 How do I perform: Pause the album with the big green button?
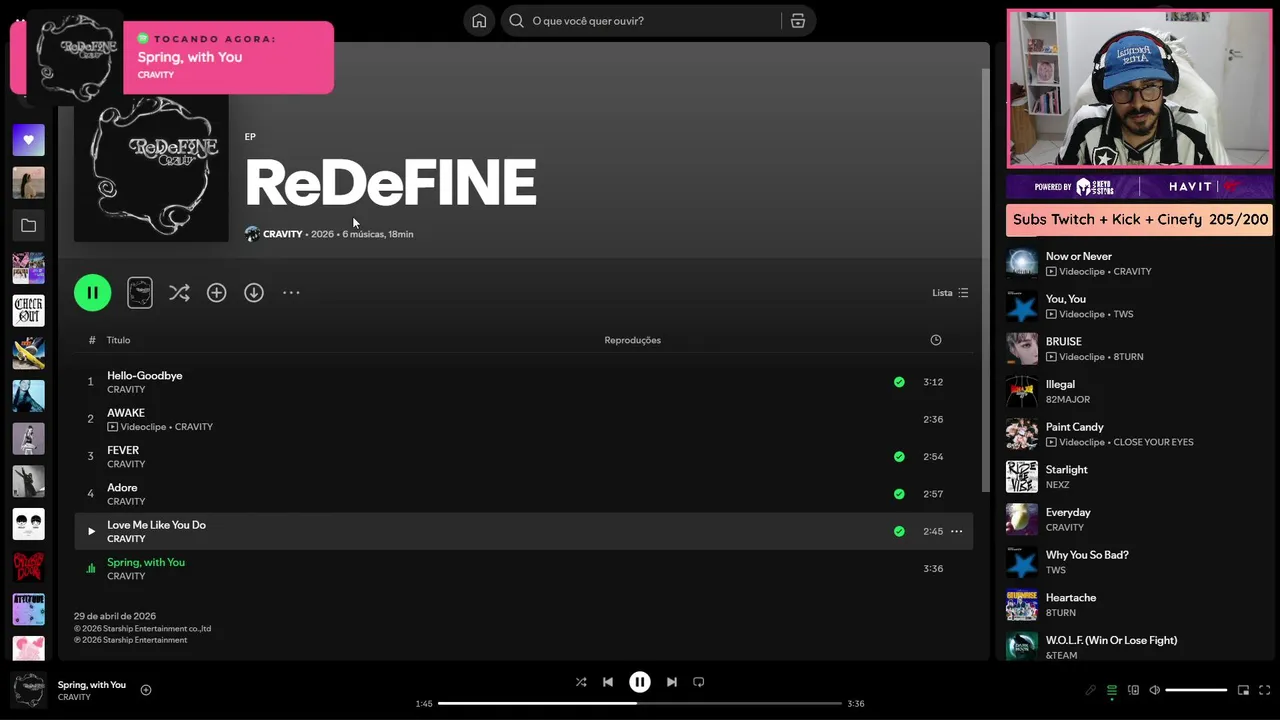pyautogui.click(x=92, y=293)
